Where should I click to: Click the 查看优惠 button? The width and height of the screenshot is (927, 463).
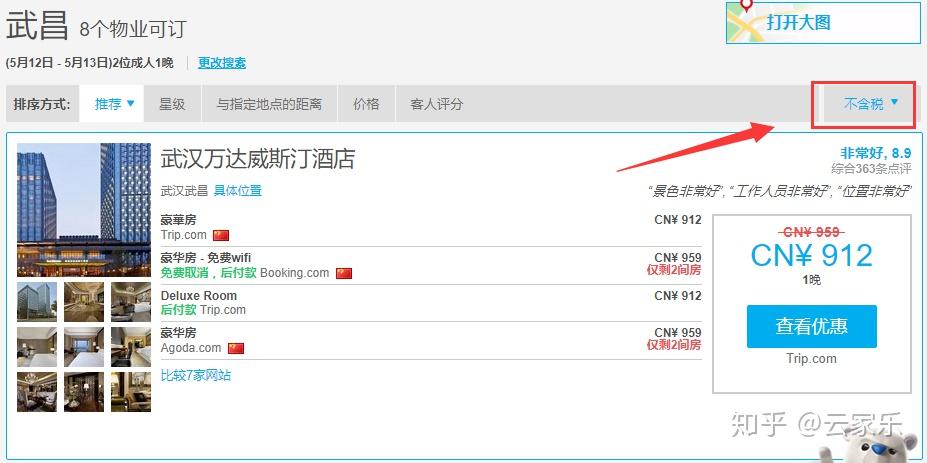pos(811,326)
